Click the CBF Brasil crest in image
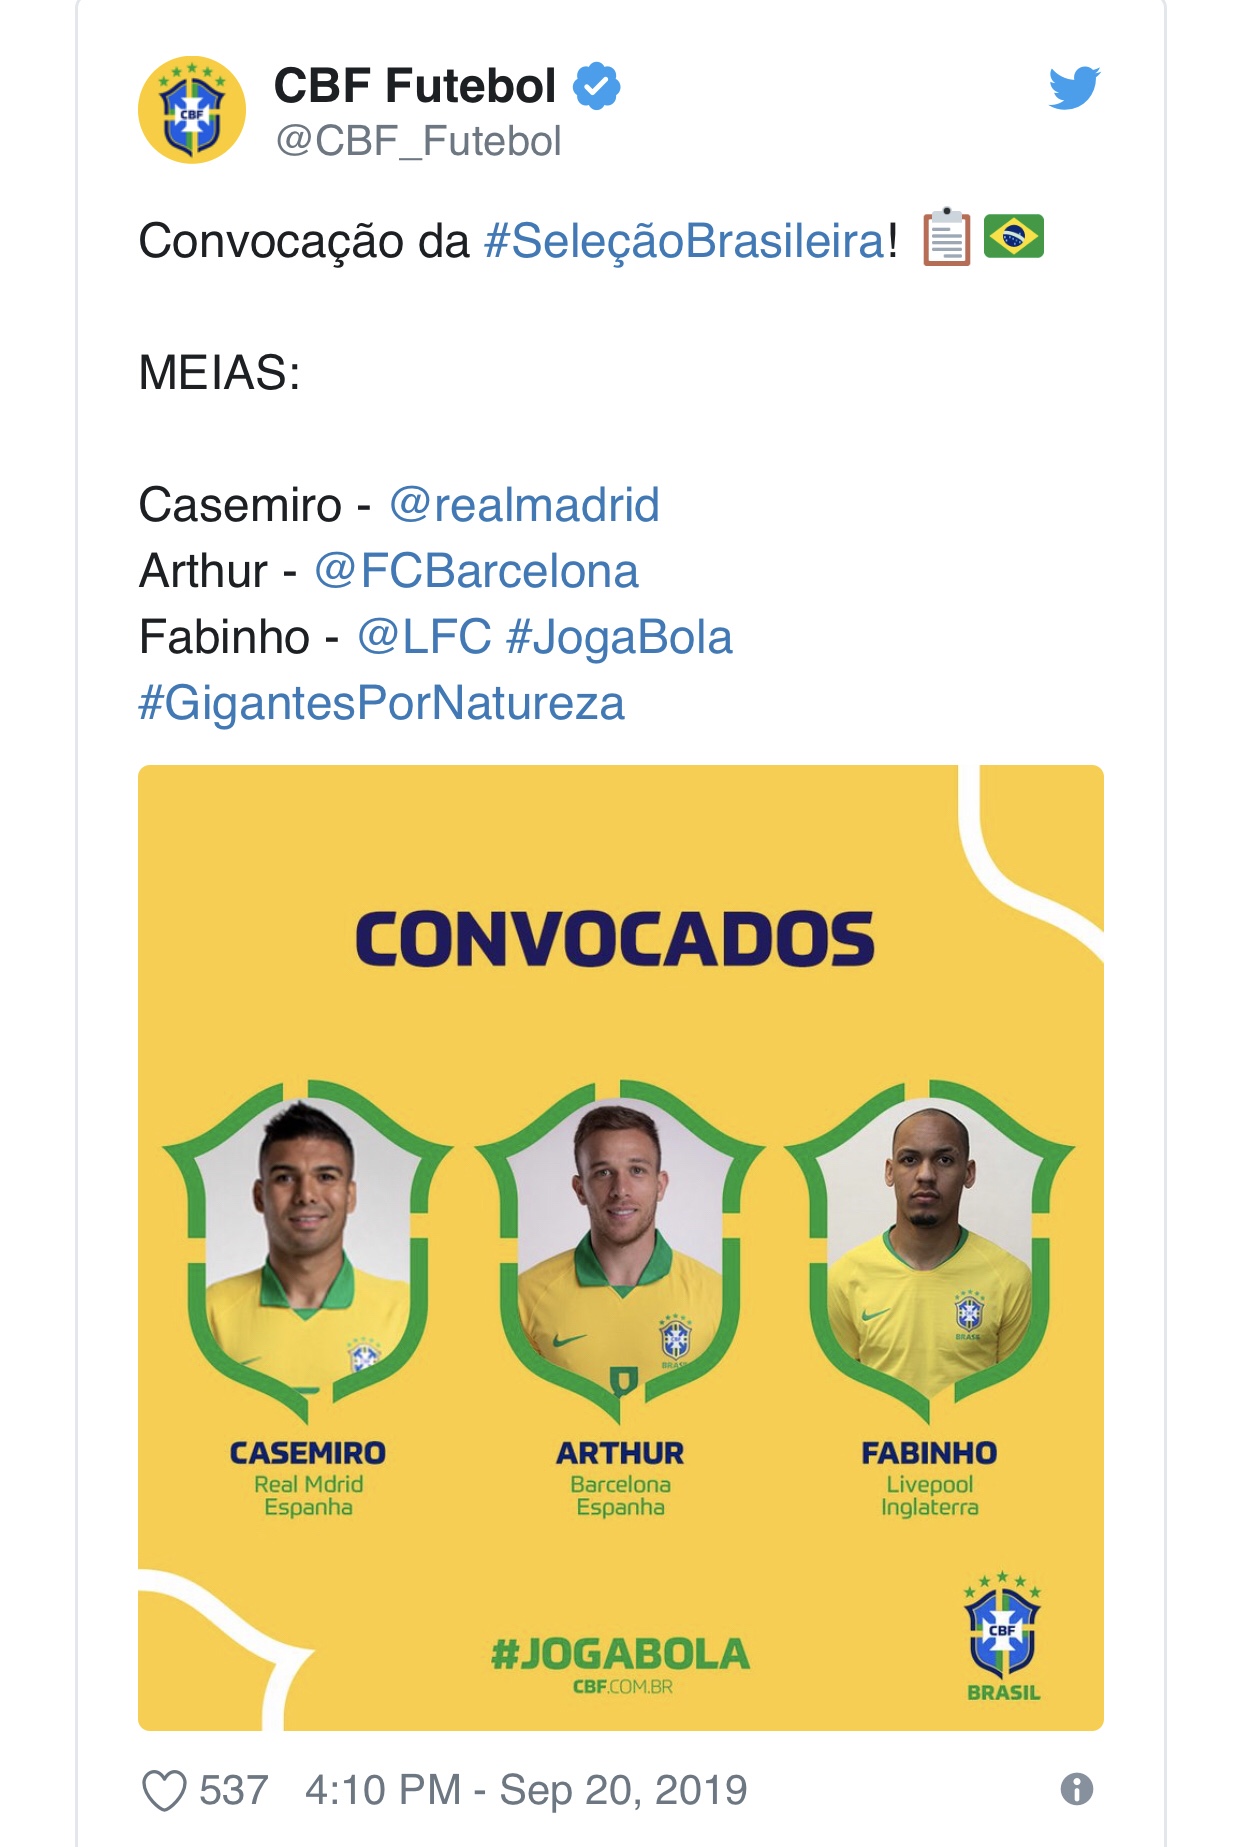Viewport: 1242px width, 1847px height. click(1003, 1636)
